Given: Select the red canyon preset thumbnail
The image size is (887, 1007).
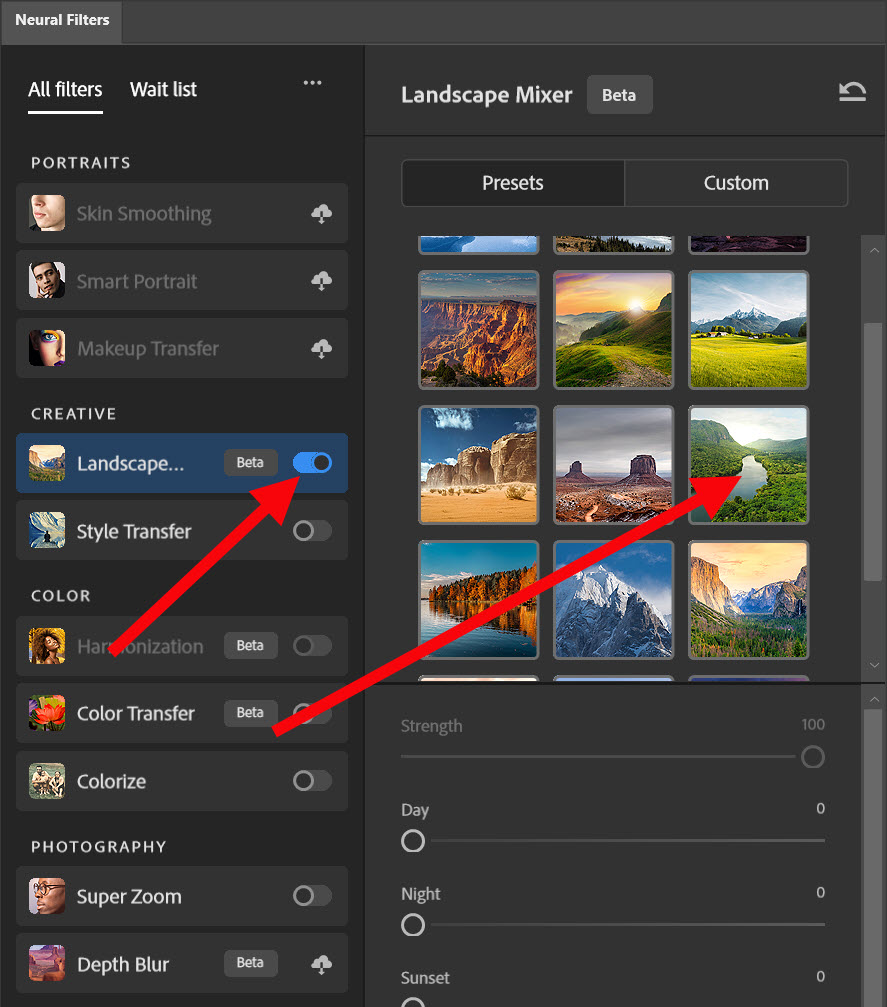Looking at the screenshot, I should 479,329.
